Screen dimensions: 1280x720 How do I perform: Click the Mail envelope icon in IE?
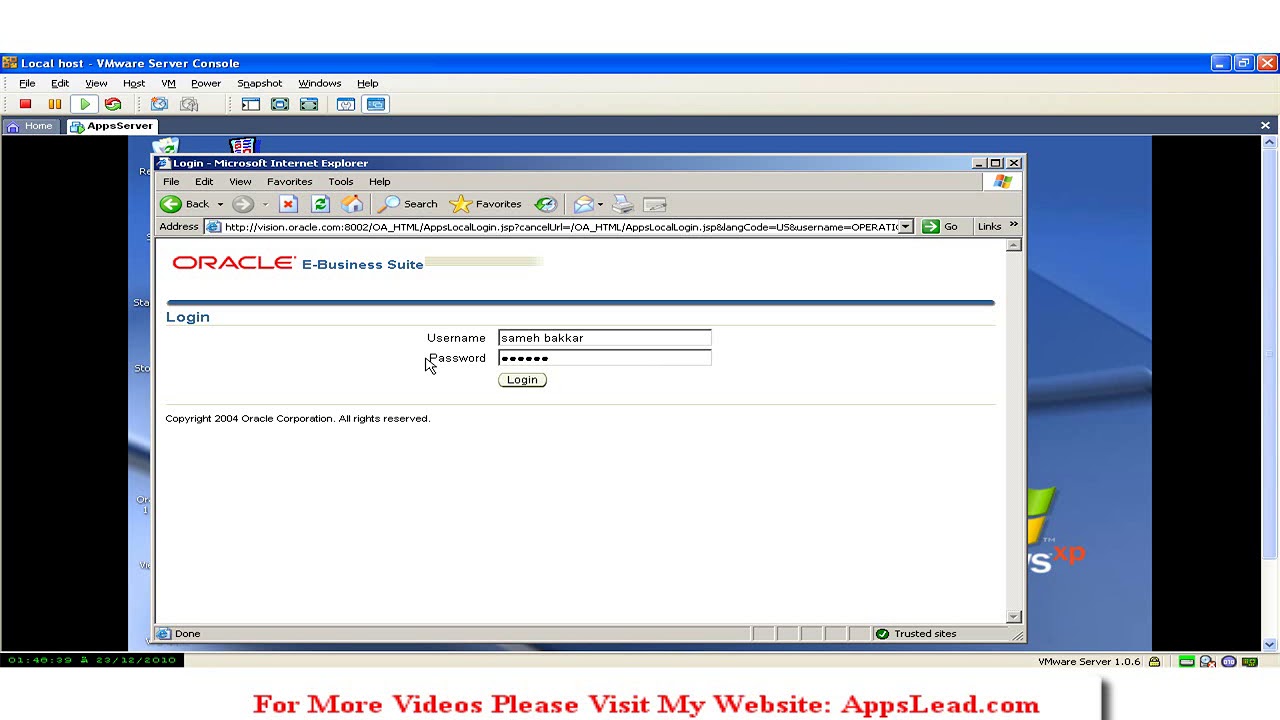tap(583, 204)
